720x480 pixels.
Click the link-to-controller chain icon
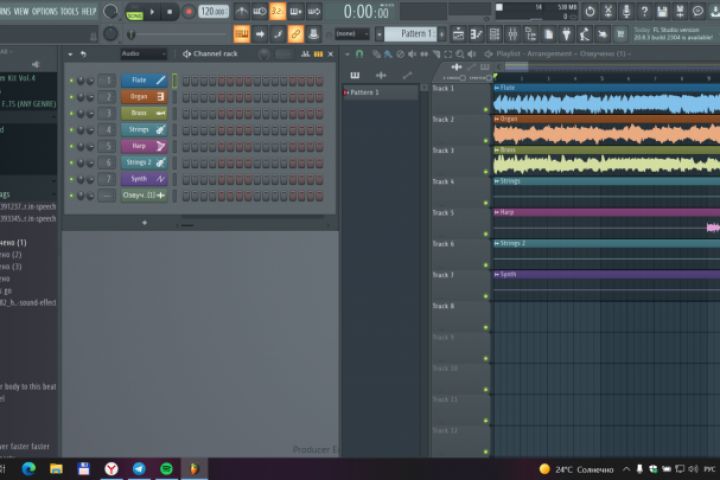click(295, 34)
